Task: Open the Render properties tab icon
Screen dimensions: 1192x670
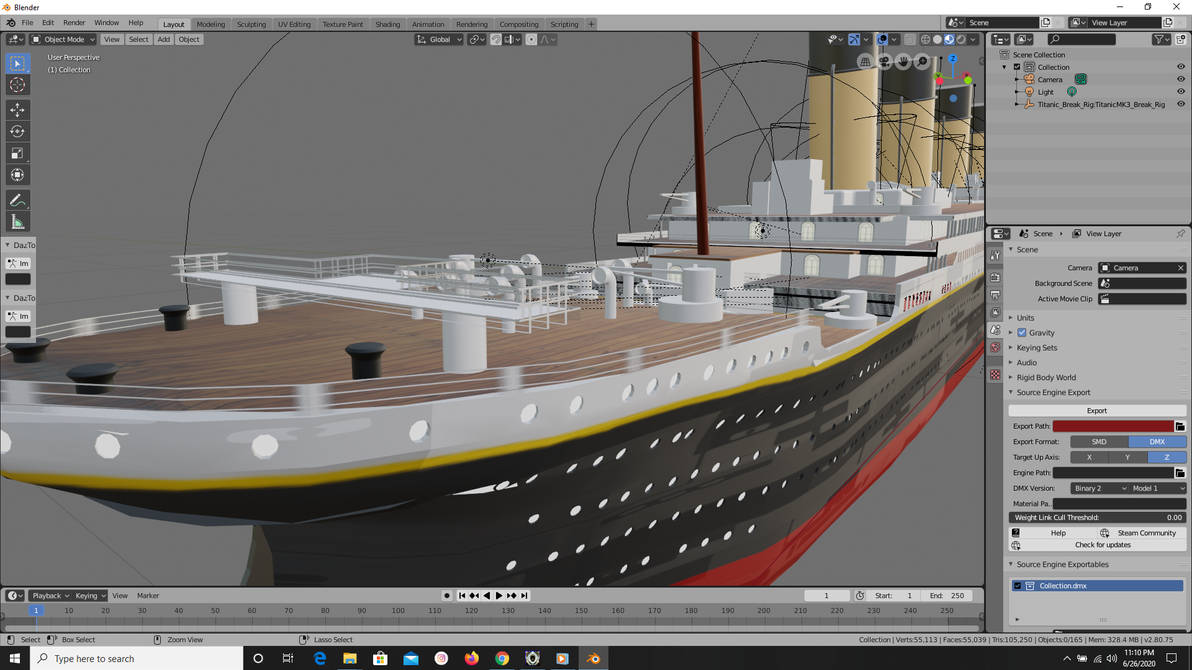Action: tap(995, 278)
